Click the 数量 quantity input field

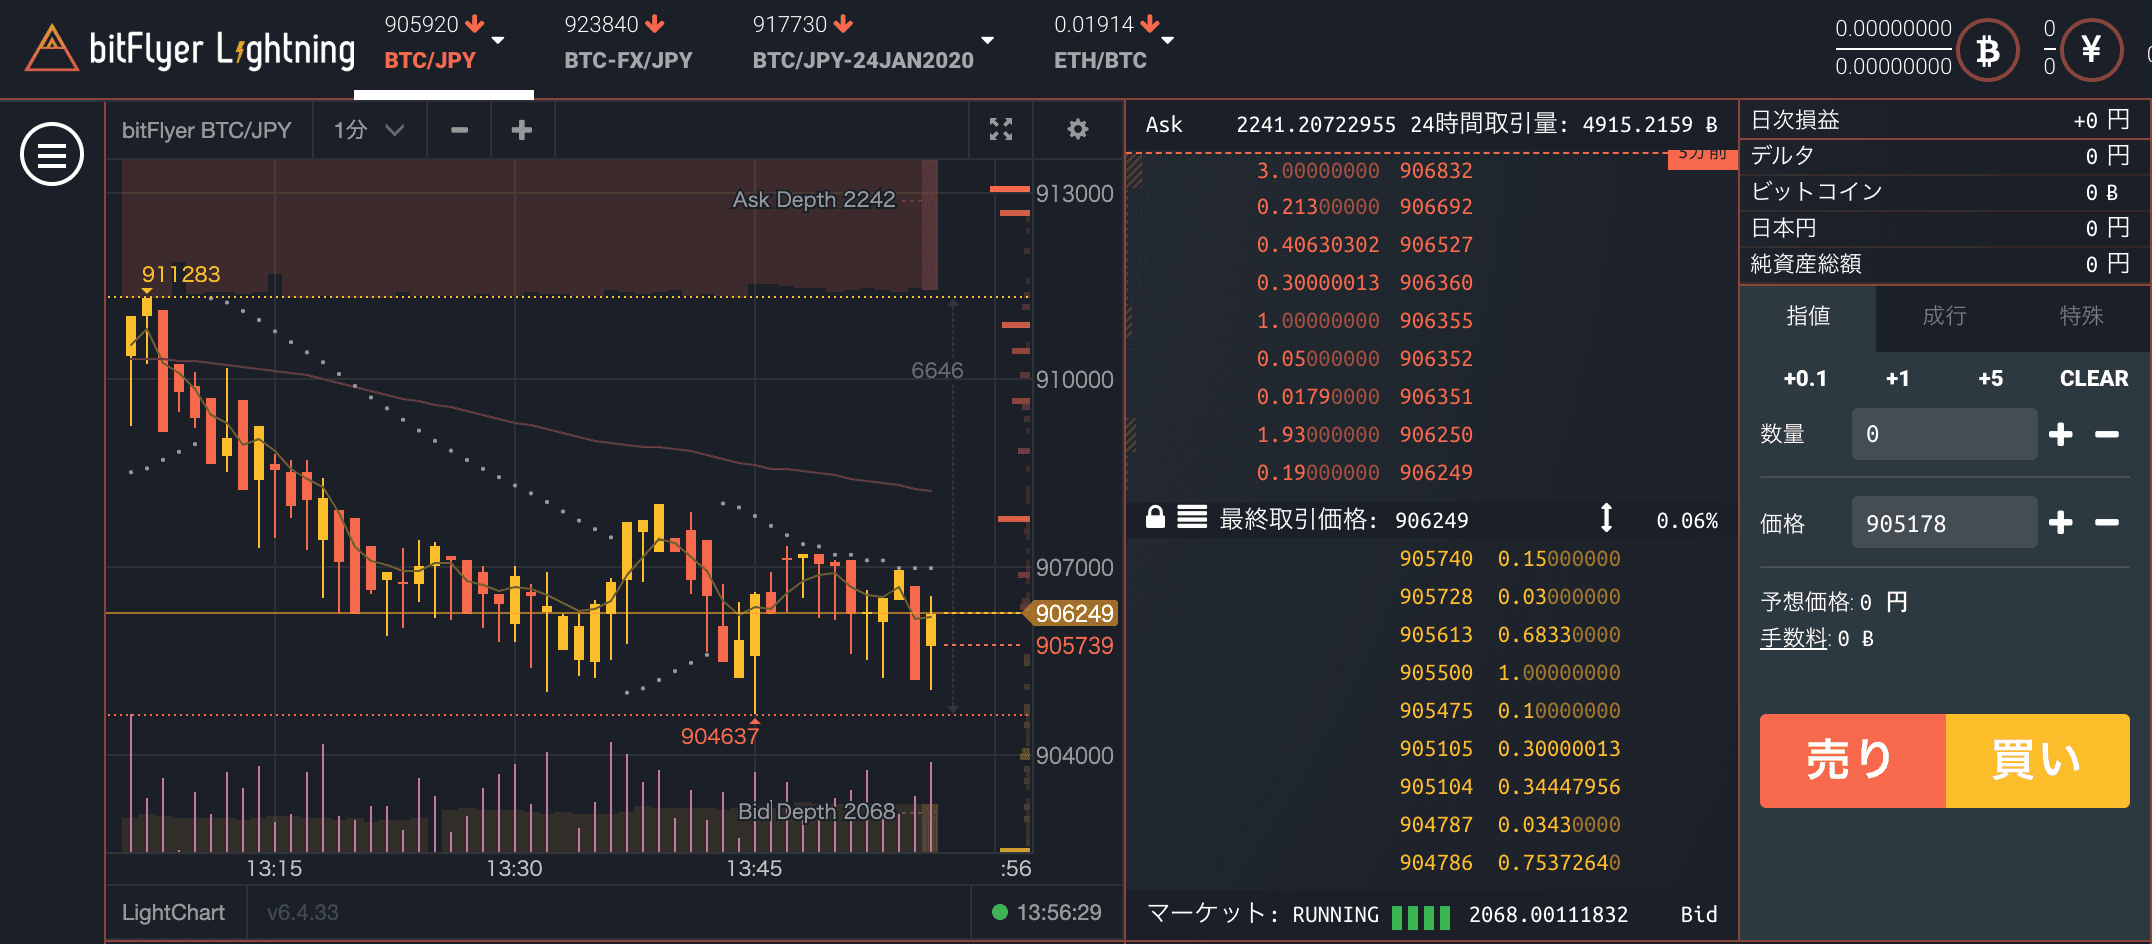(x=1944, y=434)
